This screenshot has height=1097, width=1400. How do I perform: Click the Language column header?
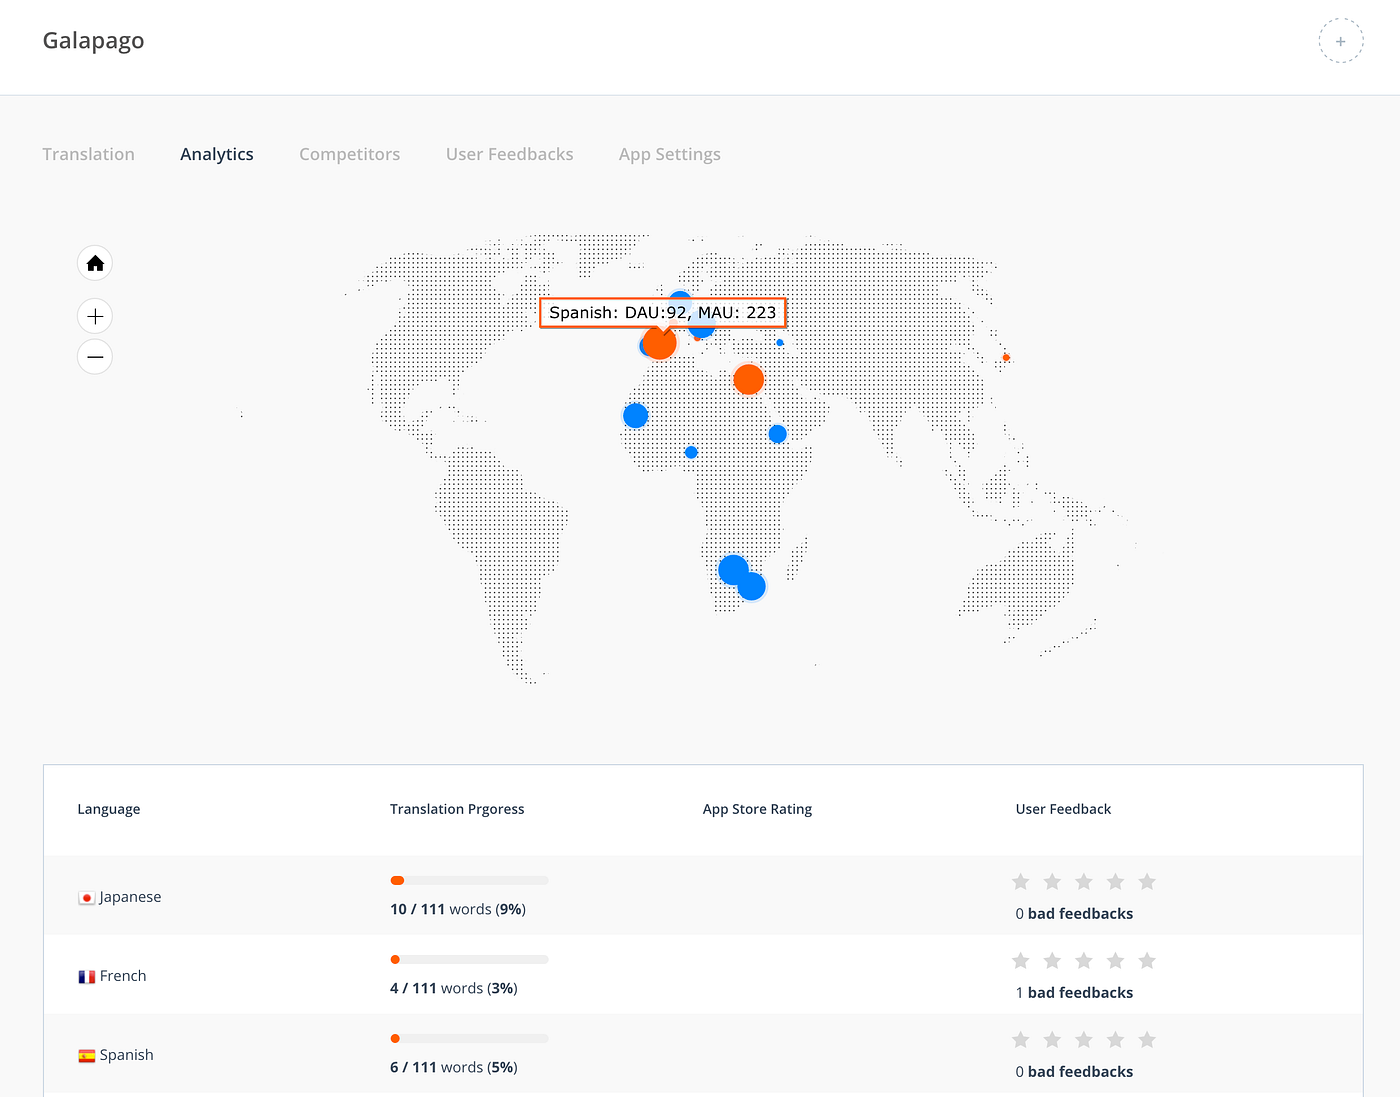click(x=109, y=809)
